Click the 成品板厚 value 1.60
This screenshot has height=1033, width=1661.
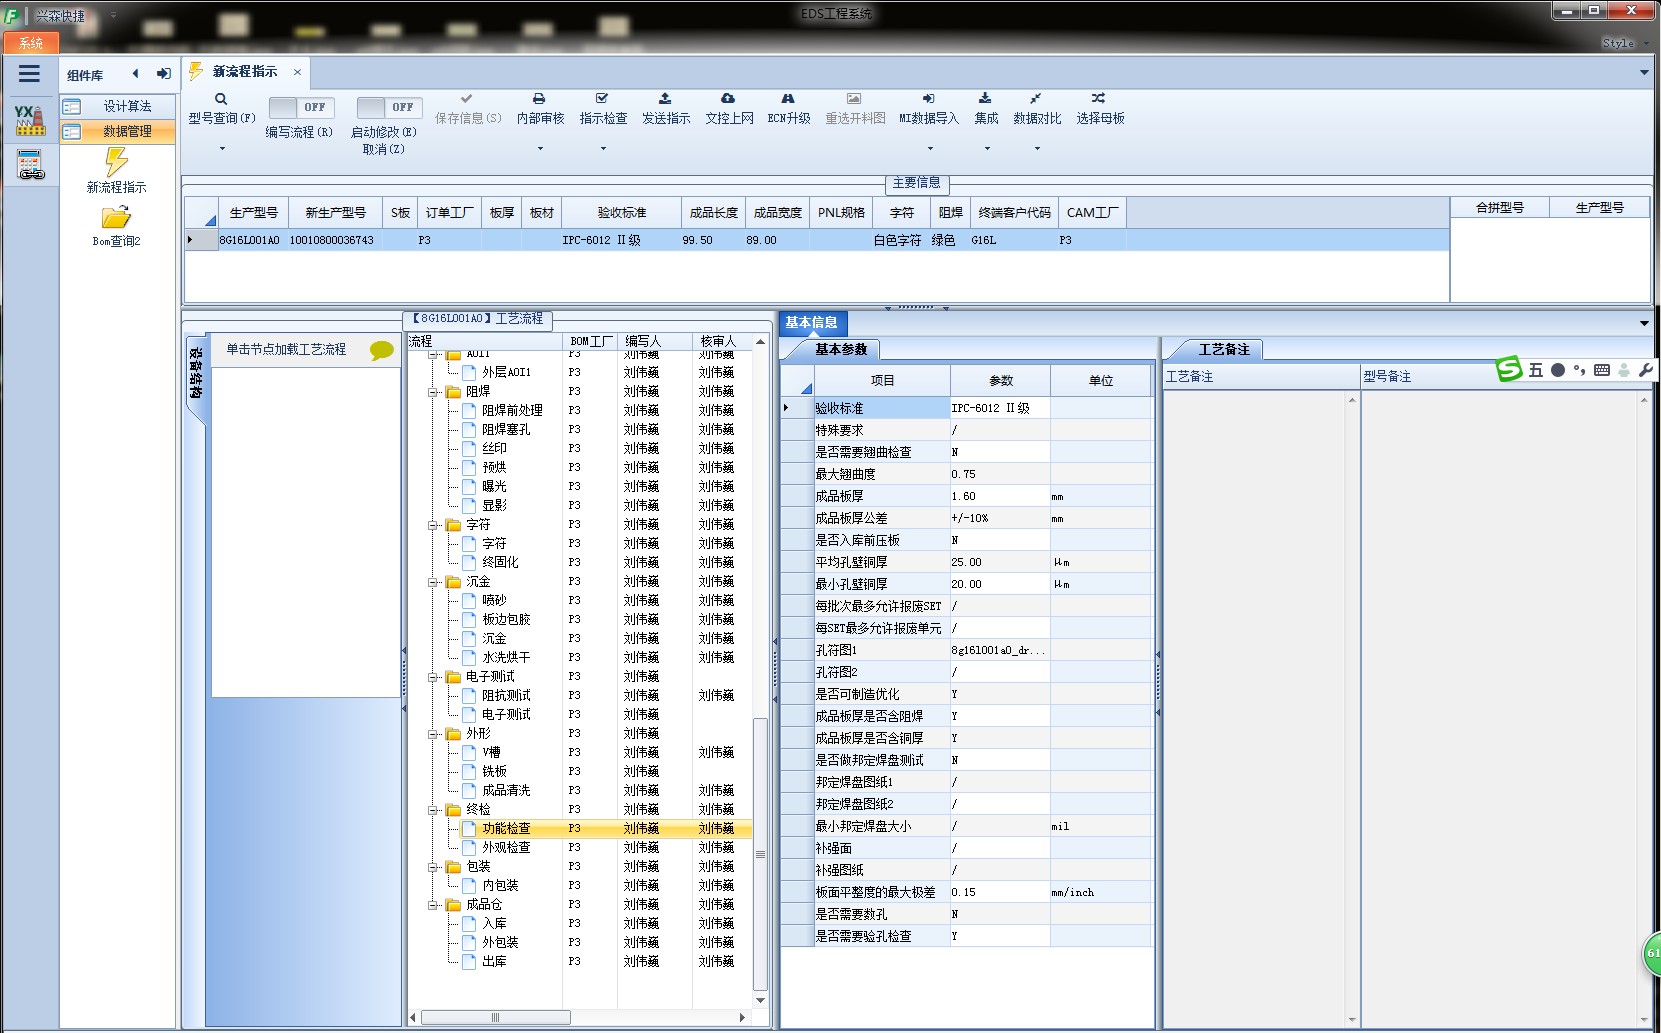pyautogui.click(x=999, y=496)
